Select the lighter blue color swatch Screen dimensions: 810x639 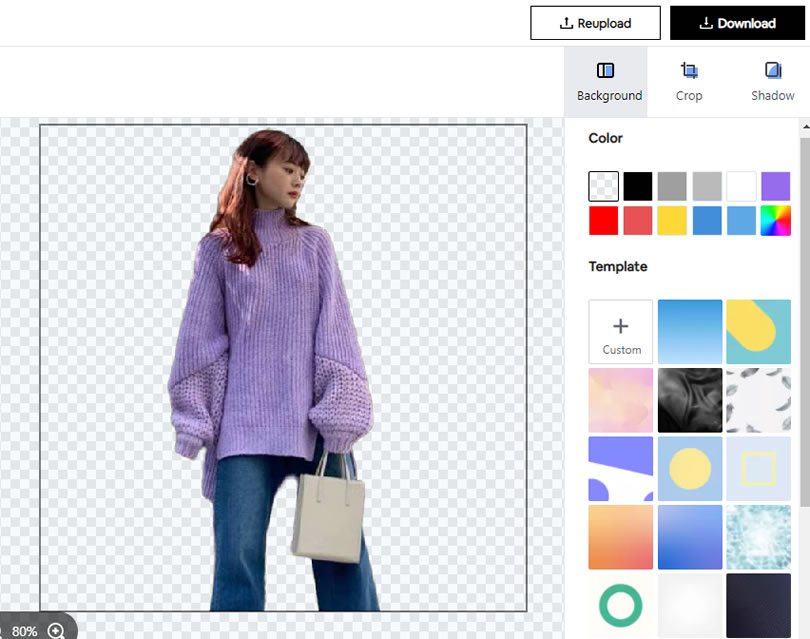[741, 221]
